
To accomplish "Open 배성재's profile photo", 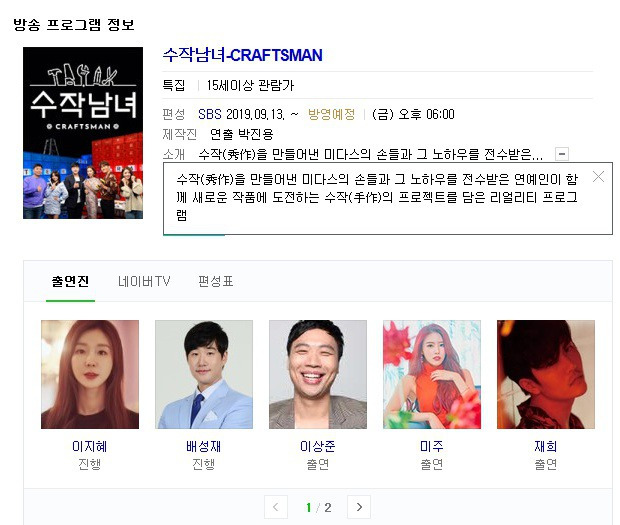I will coord(204,374).
